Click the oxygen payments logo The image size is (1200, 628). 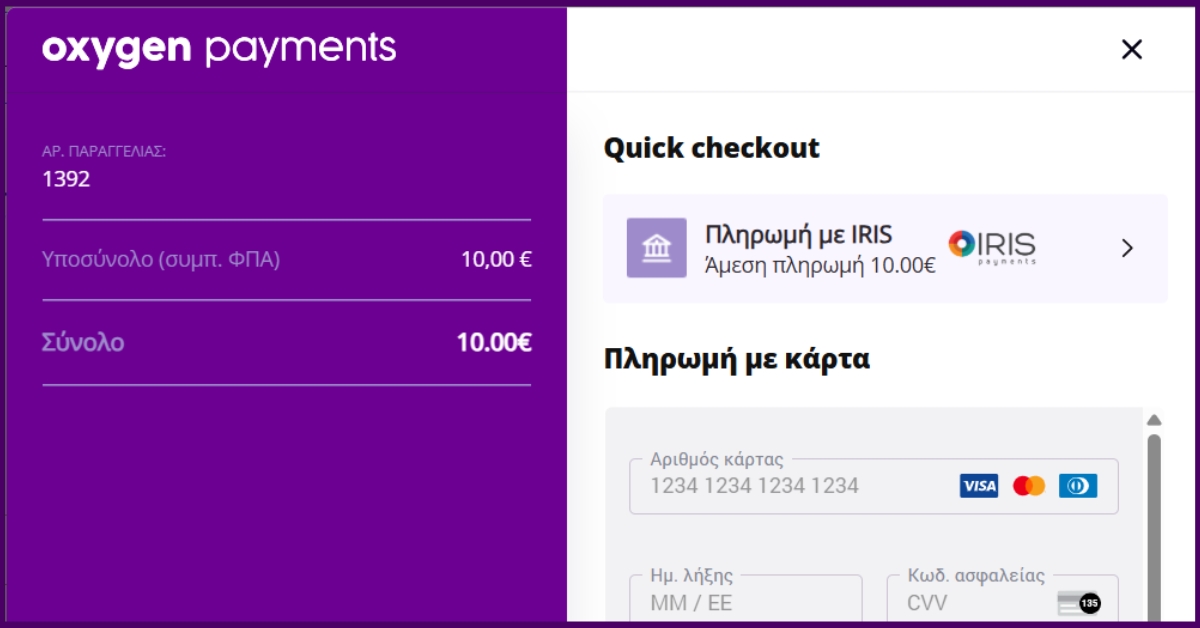[x=219, y=49]
